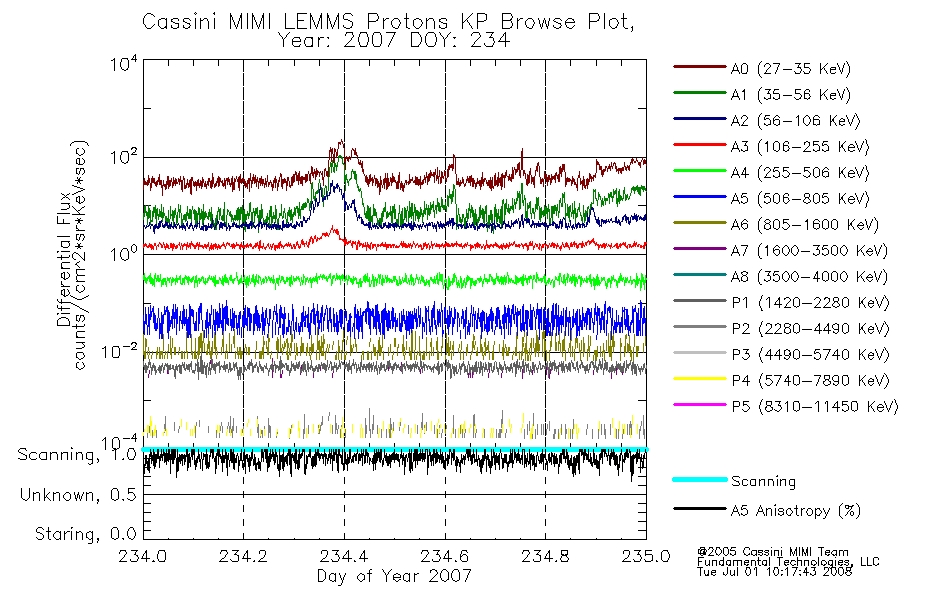Screen dimensions: 950x600
Task: Click the Differential Flux y-axis title
Action: (x=64, y=259)
